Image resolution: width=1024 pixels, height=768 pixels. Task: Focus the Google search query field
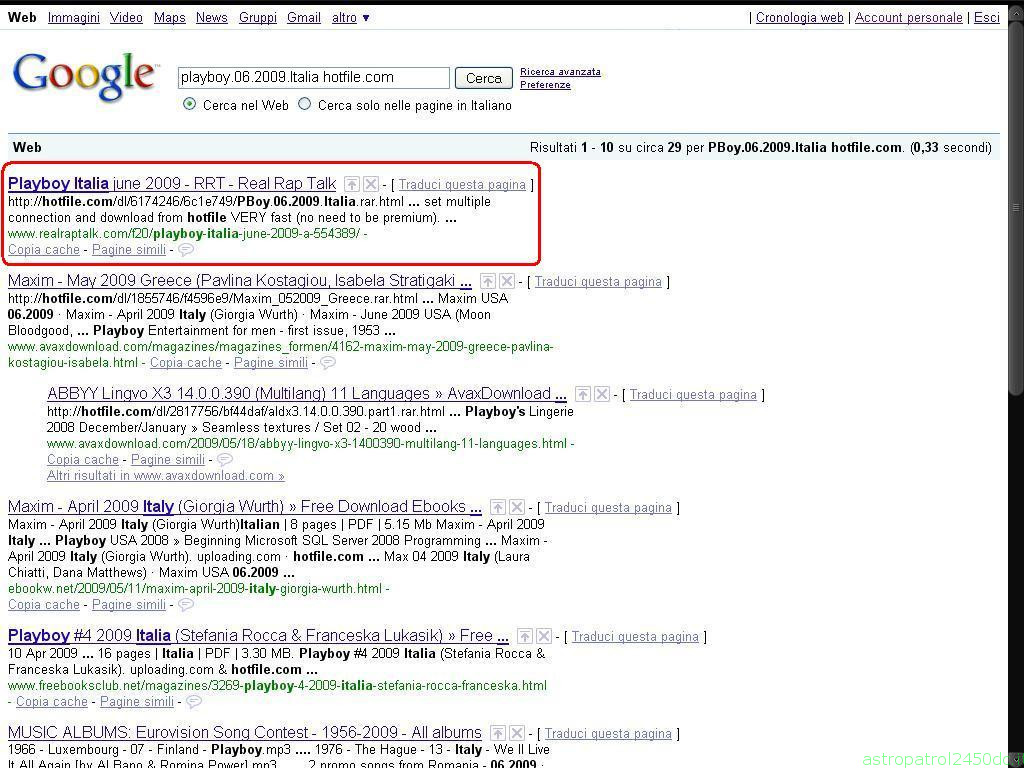(x=313, y=78)
